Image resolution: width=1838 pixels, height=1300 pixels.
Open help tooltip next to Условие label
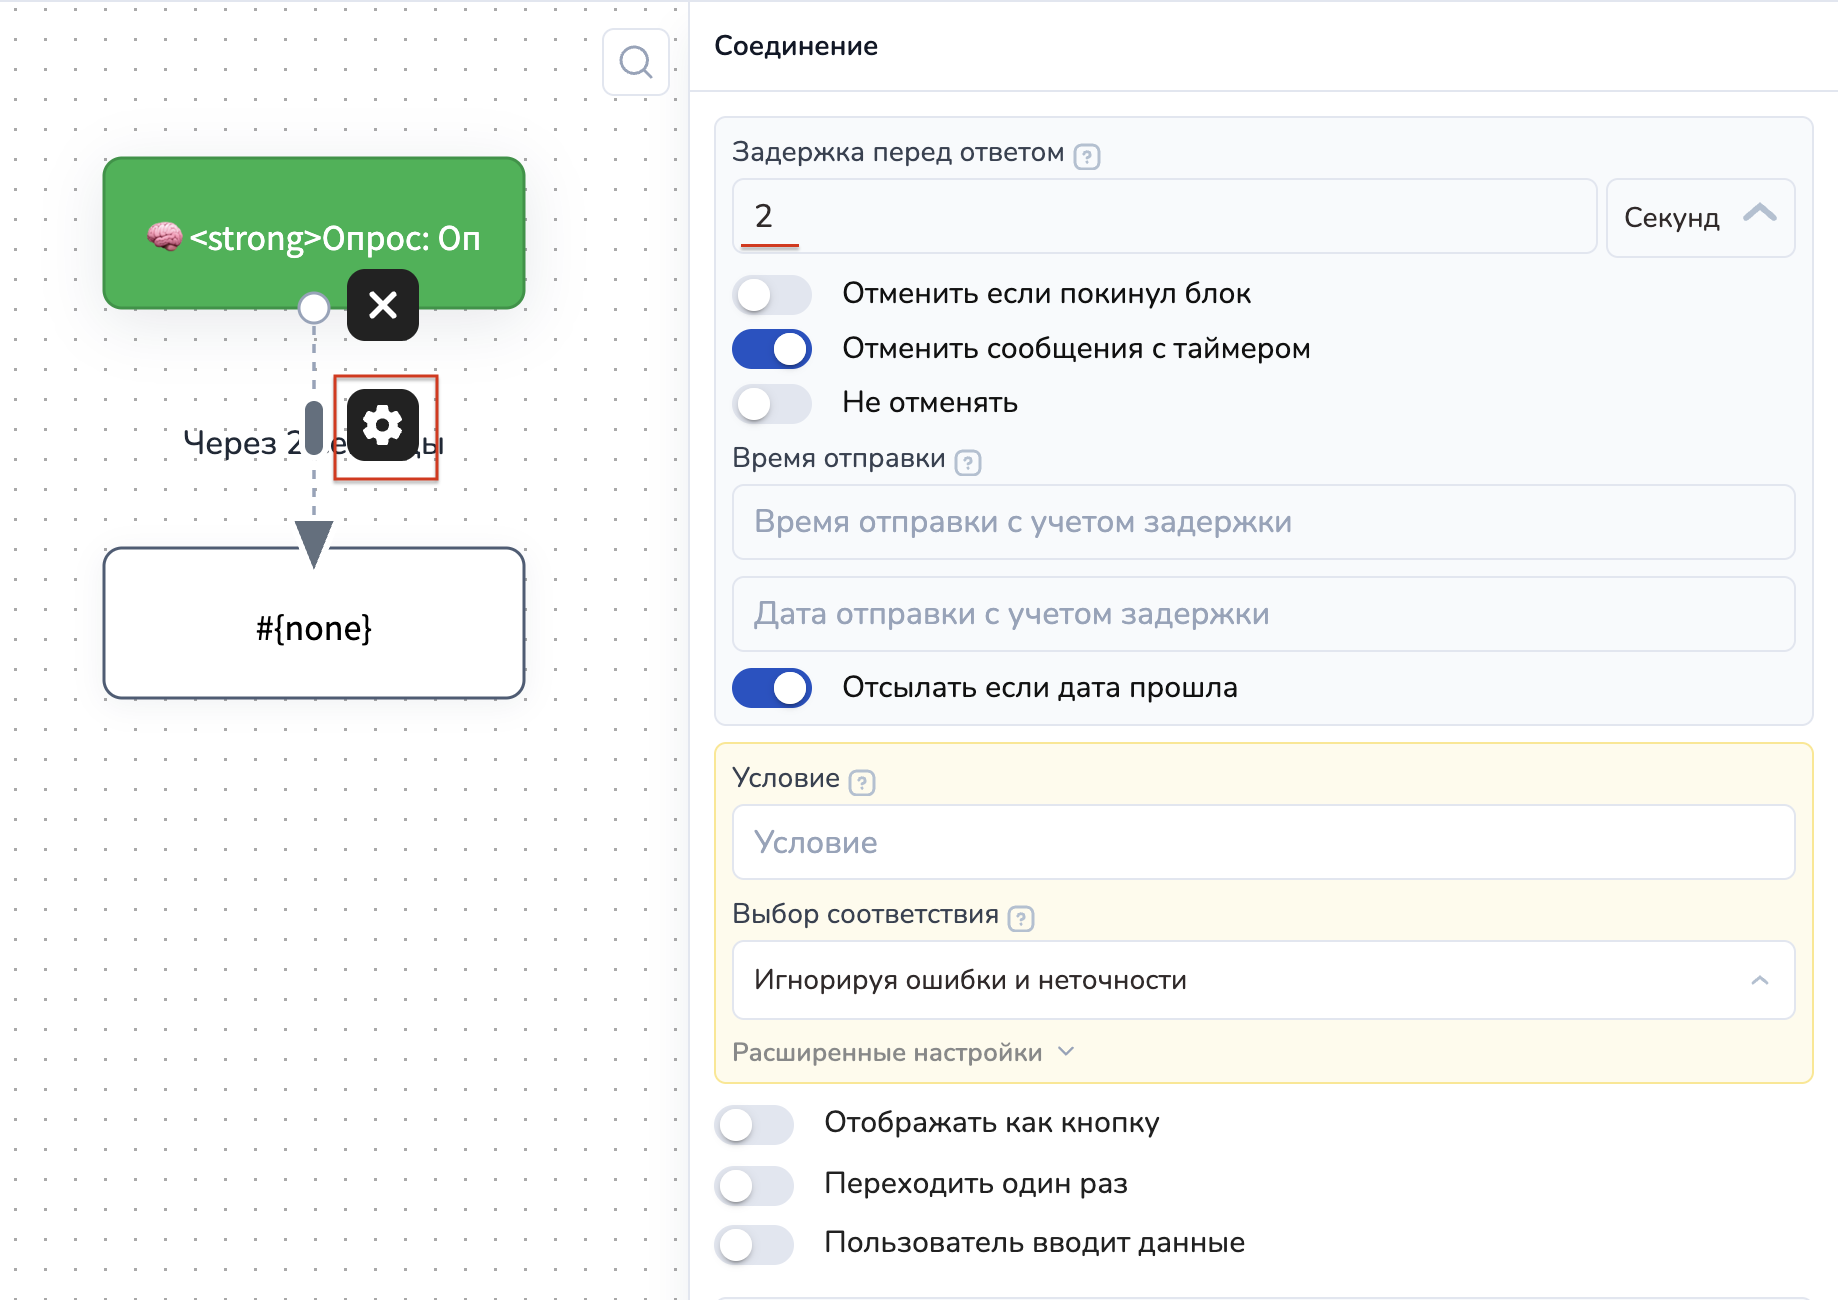click(862, 783)
